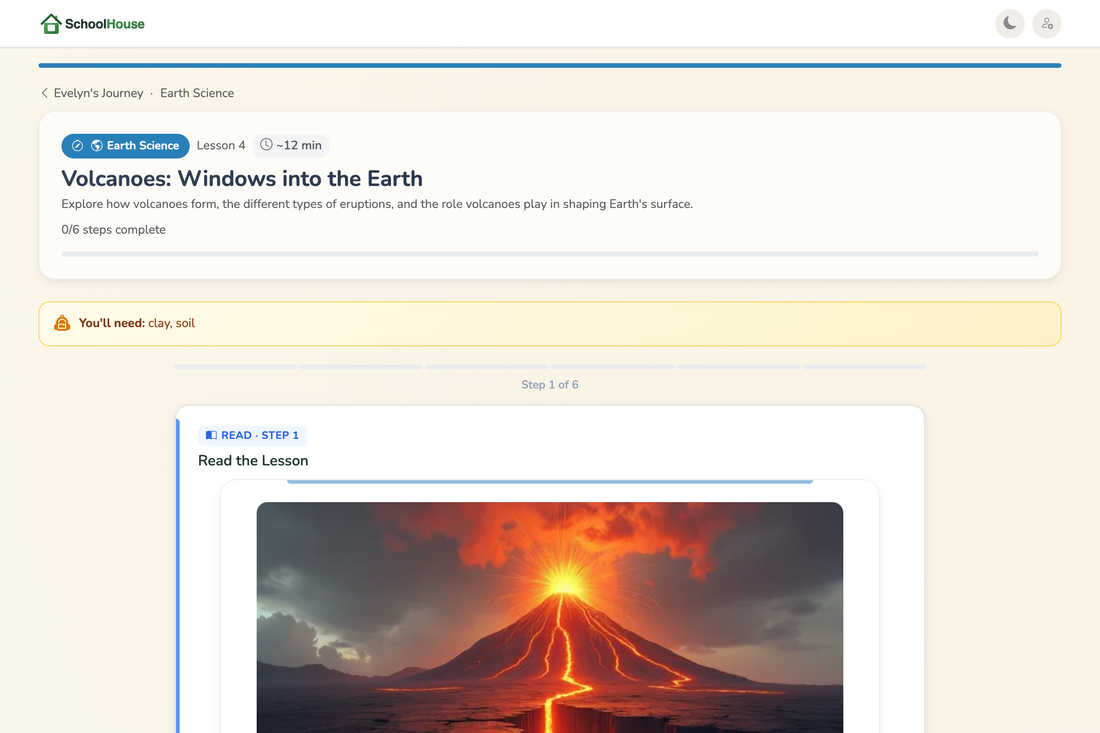Click the You'll need: clay, soil banner
Image resolution: width=1100 pixels, height=733 pixels.
pyautogui.click(x=550, y=324)
